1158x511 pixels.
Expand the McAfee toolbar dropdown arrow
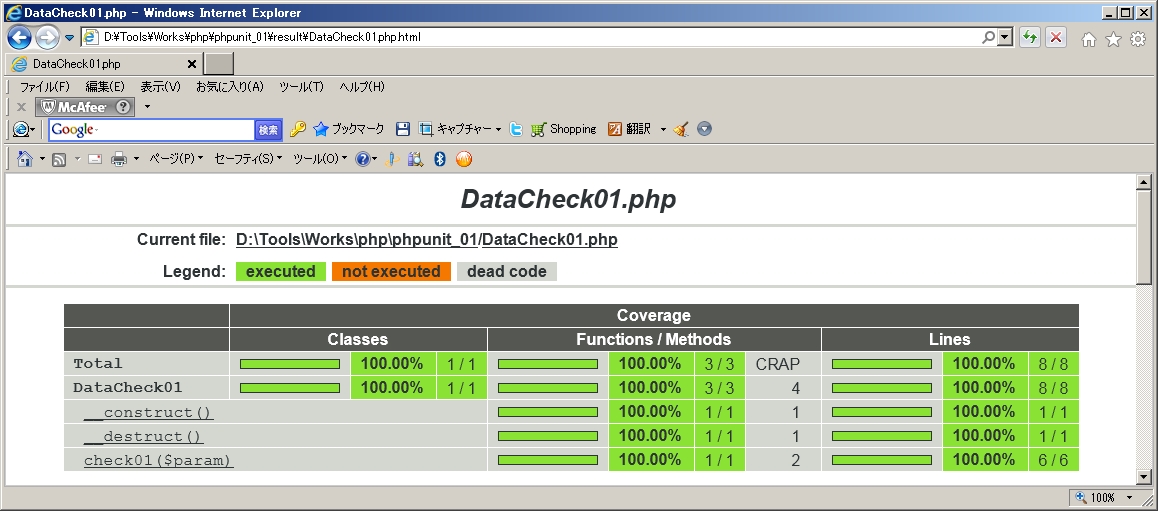147,107
